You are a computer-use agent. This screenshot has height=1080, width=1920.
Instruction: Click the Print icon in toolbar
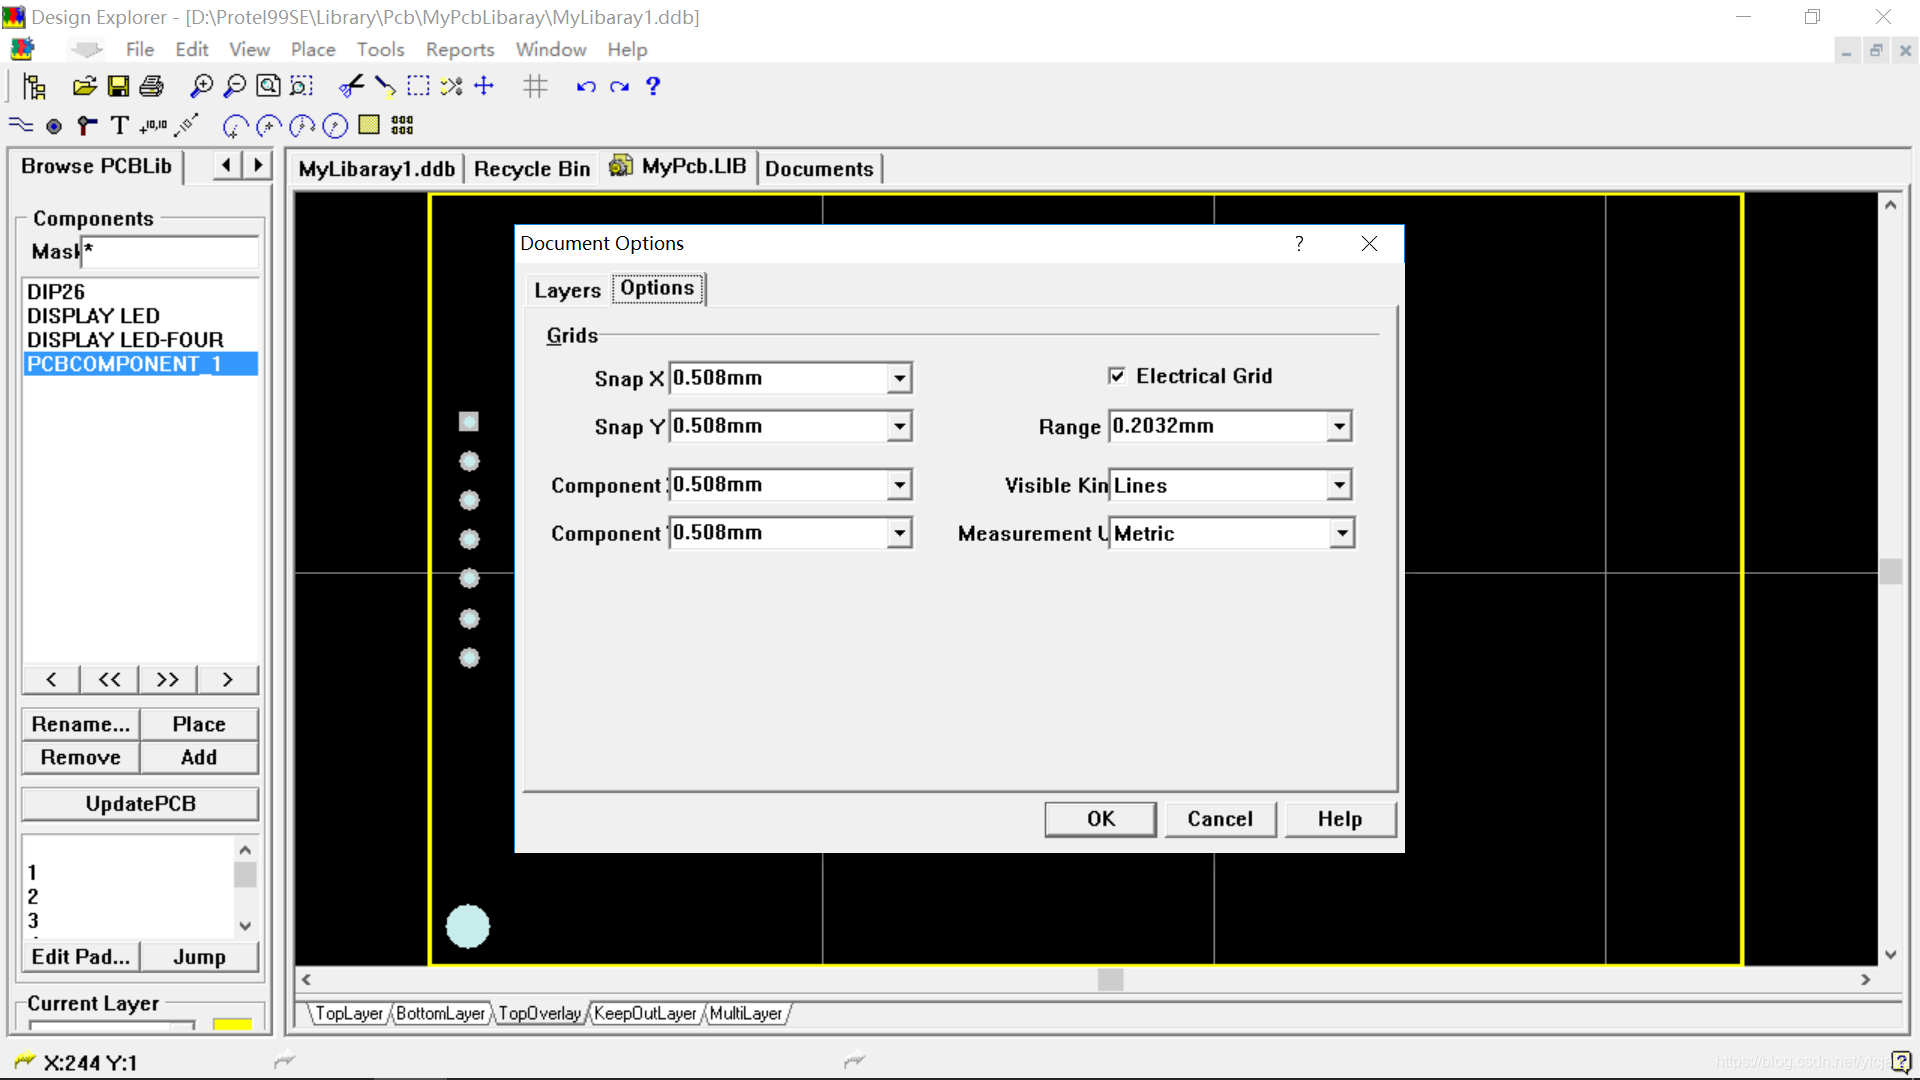tap(151, 87)
